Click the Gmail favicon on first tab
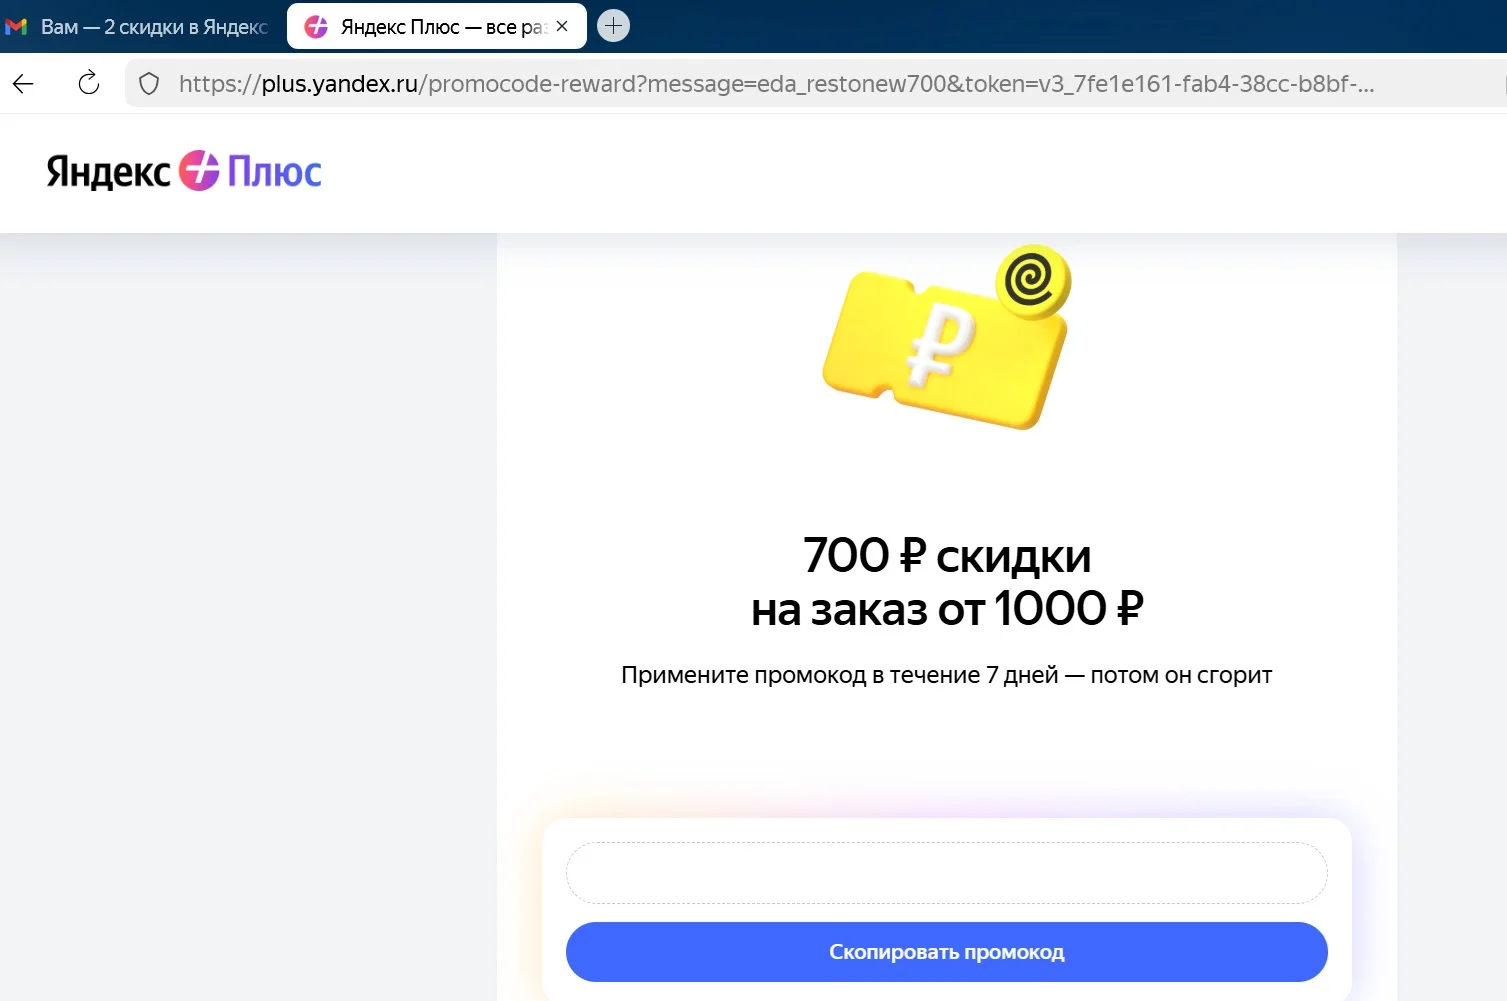The height and width of the screenshot is (1001, 1507). click(x=16, y=27)
